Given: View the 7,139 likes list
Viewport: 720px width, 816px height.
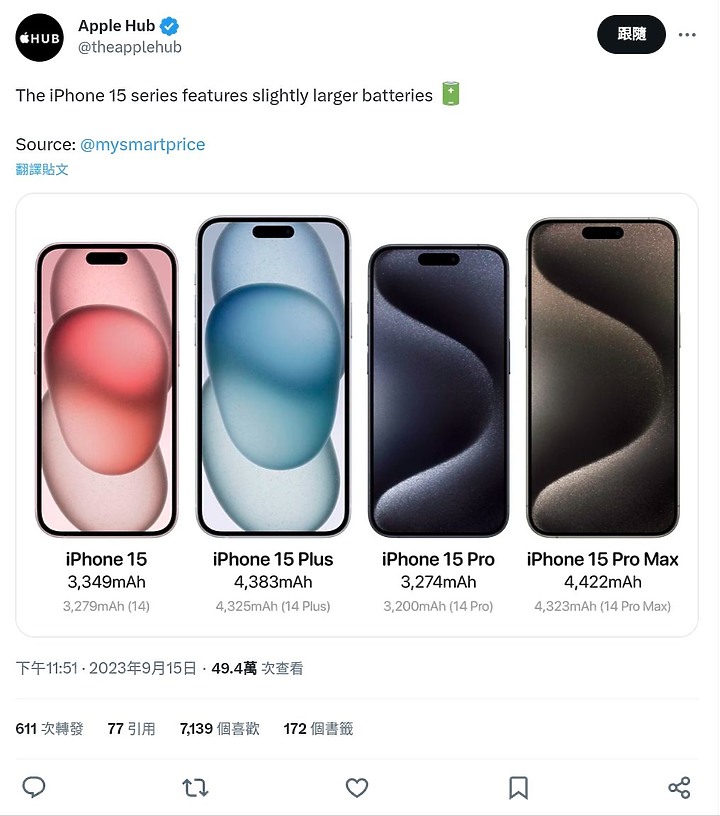Looking at the screenshot, I should click(x=220, y=729).
